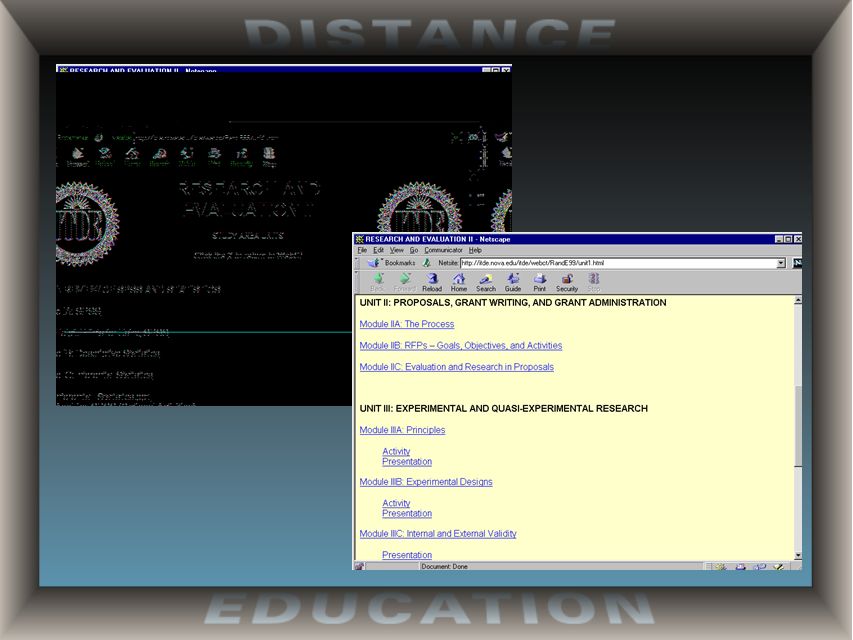Click the Back button in Netscape toolbar
This screenshot has width=853, height=640.
pos(377,282)
